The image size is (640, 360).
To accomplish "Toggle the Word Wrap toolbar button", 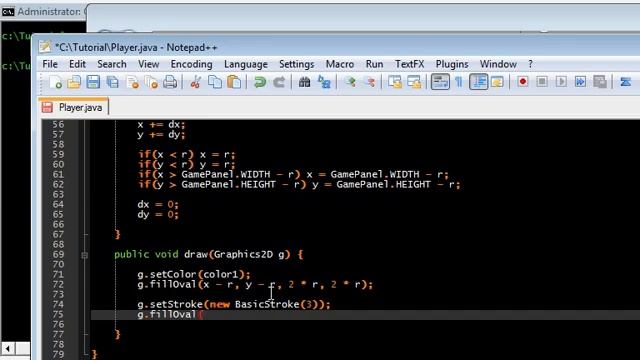I will point(440,82).
